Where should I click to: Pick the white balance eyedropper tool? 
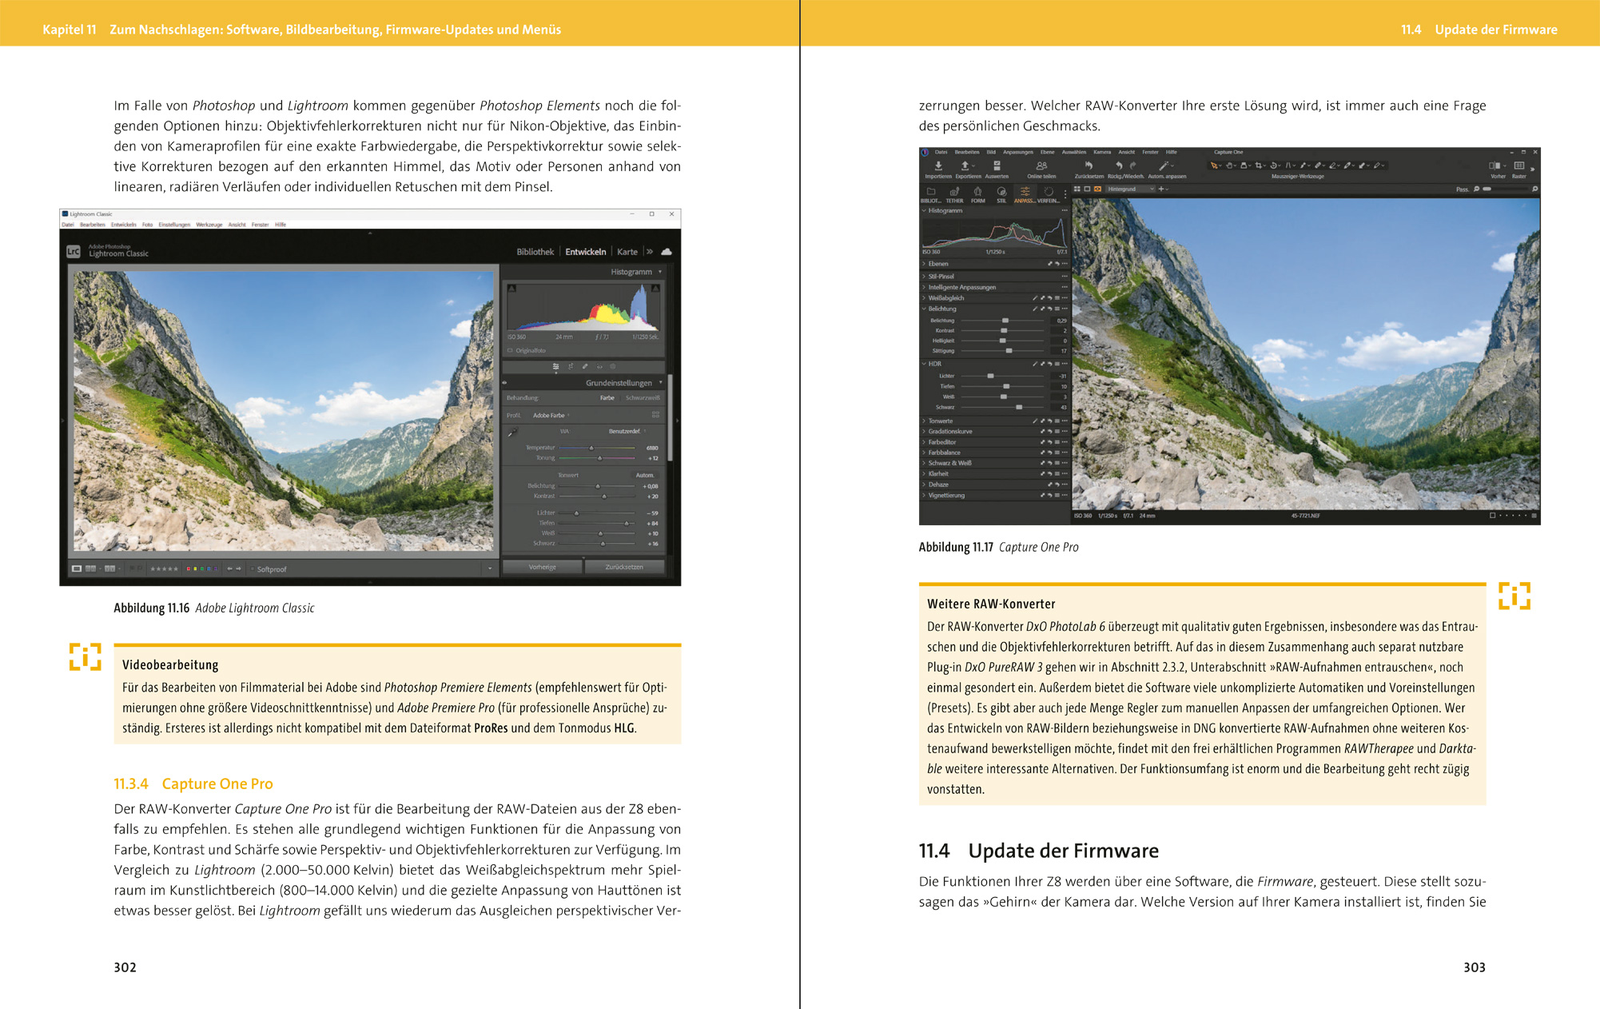(x=513, y=433)
